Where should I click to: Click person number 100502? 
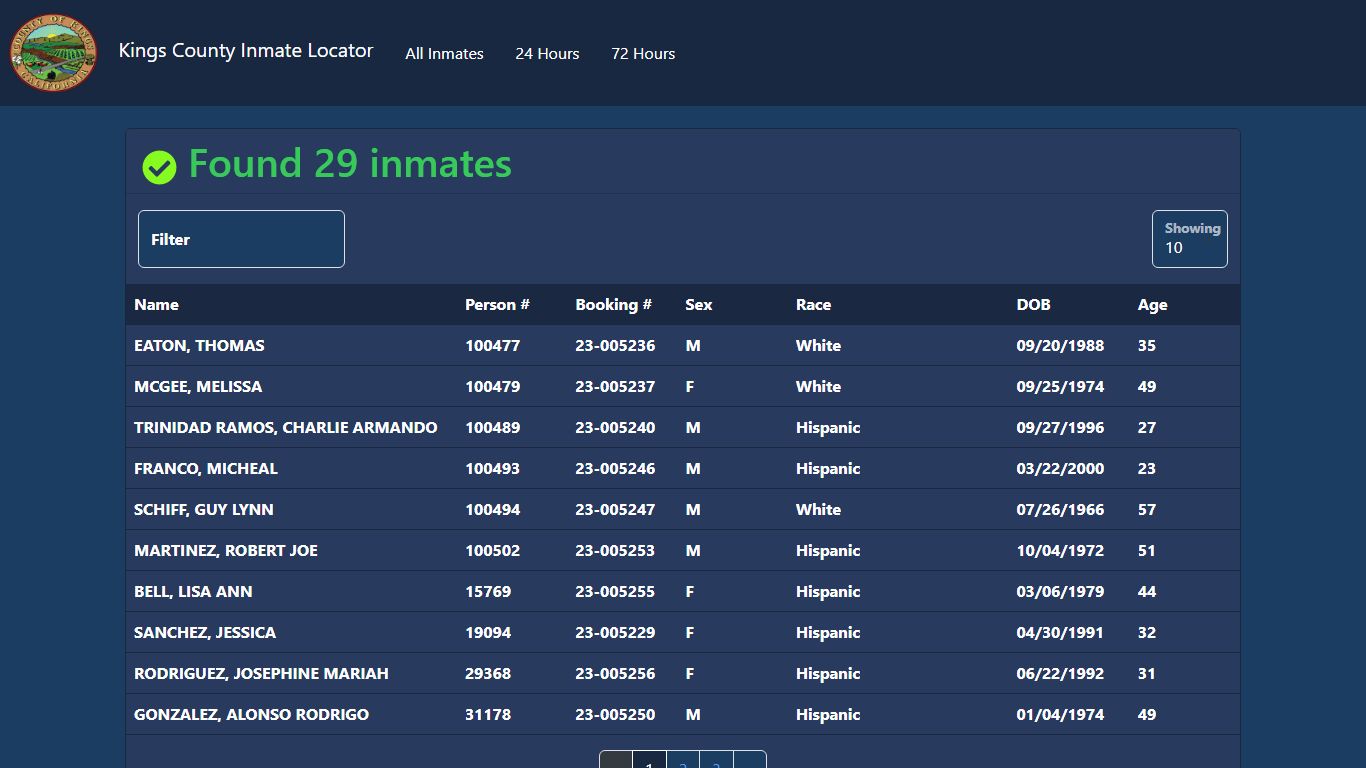[x=492, y=551]
